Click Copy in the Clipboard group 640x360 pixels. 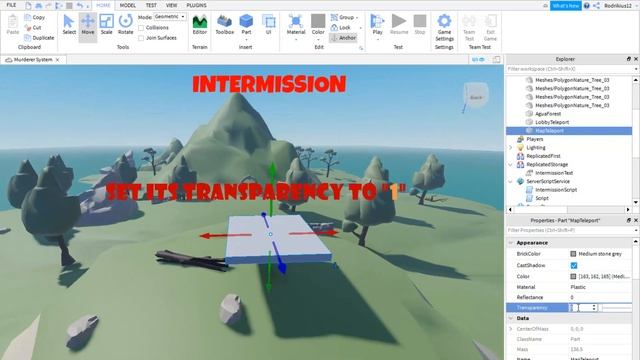coord(35,17)
